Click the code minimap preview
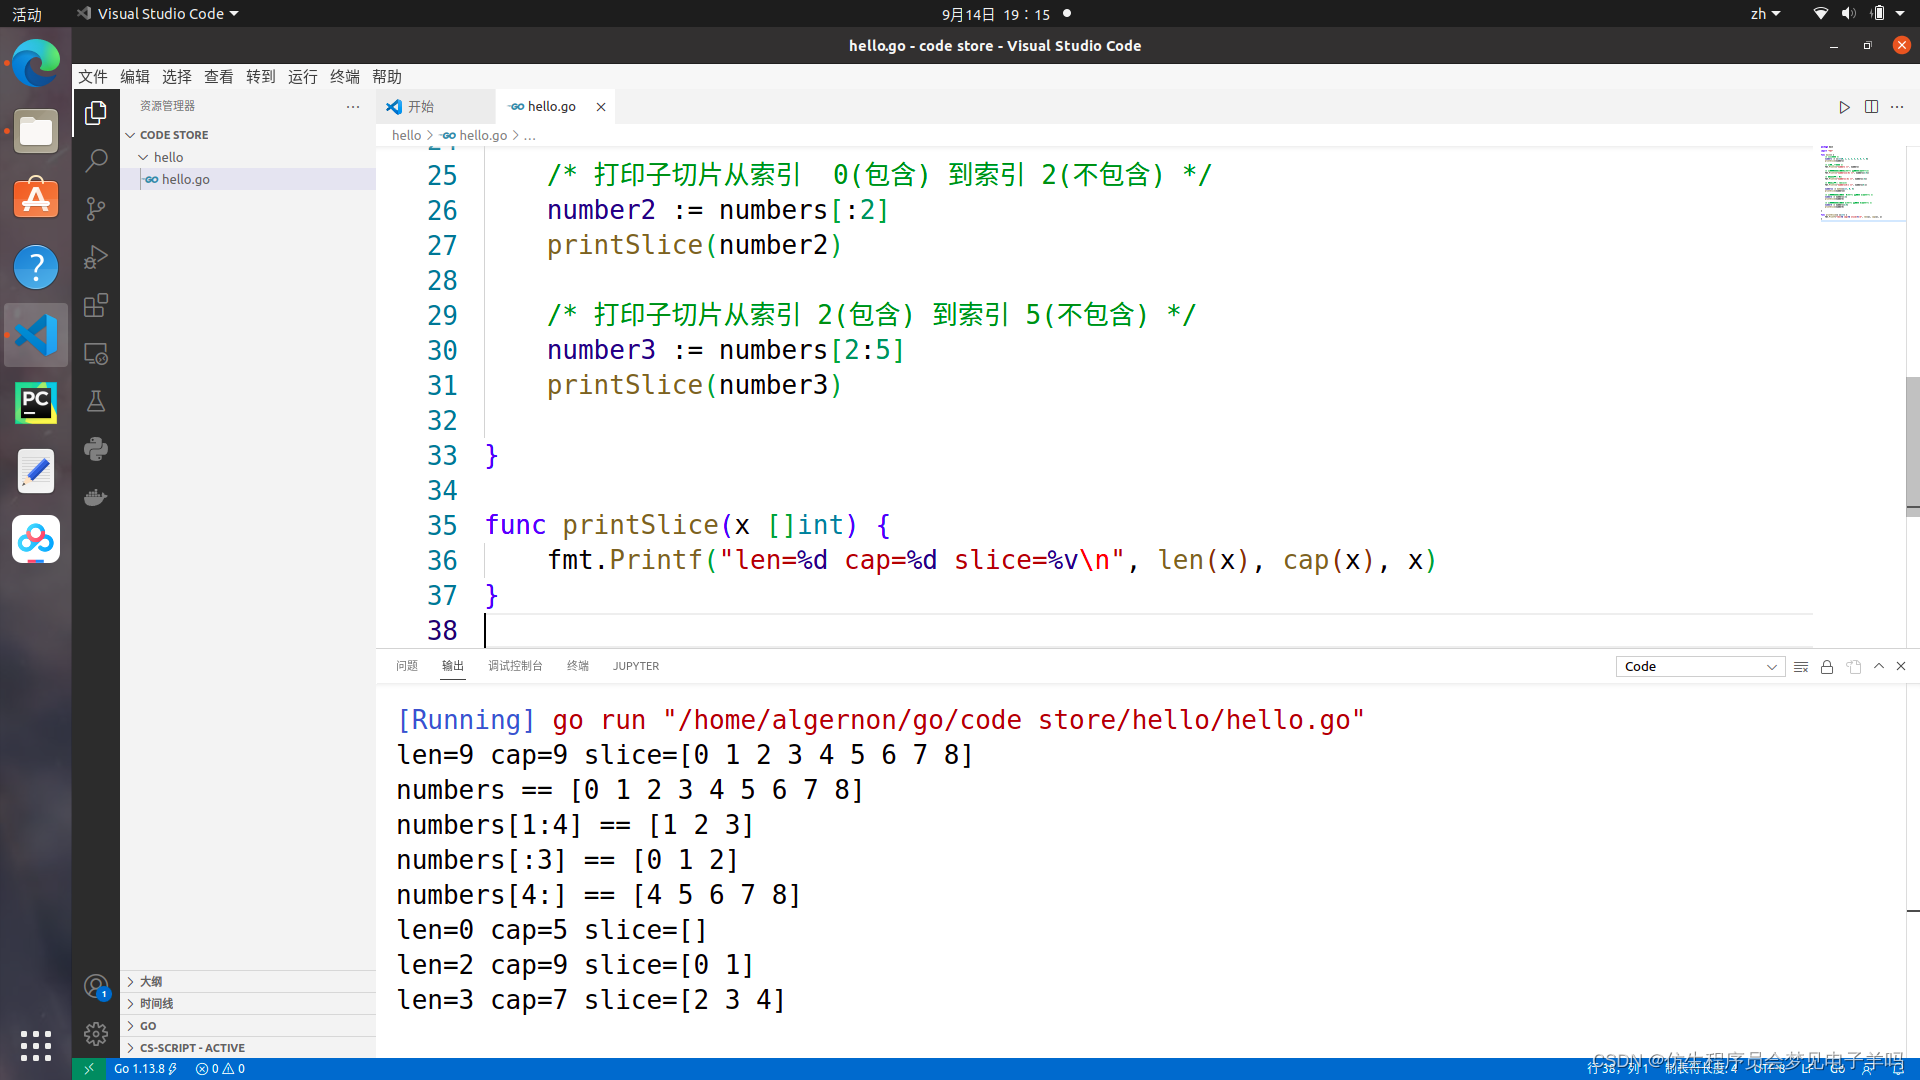The height and width of the screenshot is (1080, 1920). [1859, 182]
